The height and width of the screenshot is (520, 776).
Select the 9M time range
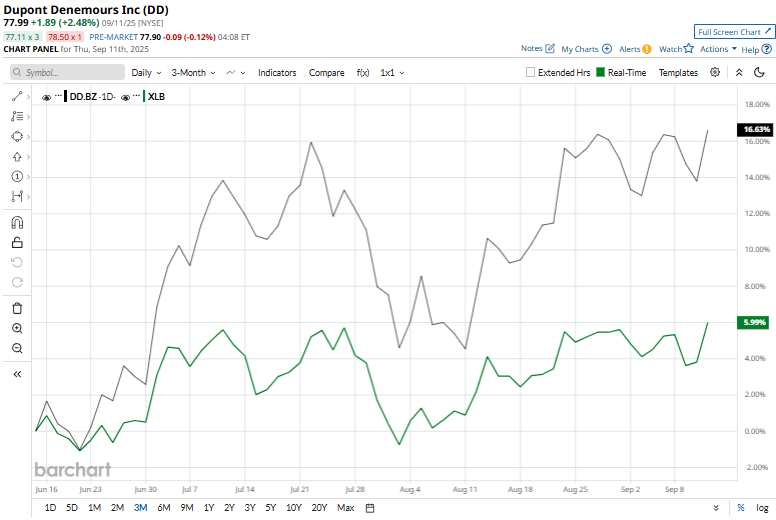coord(187,508)
